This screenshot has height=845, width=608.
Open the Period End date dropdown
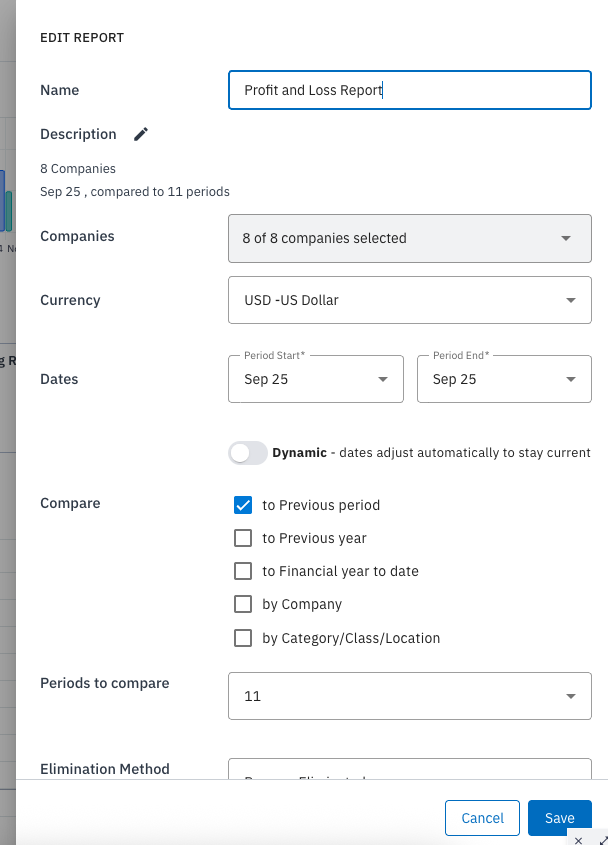504,379
